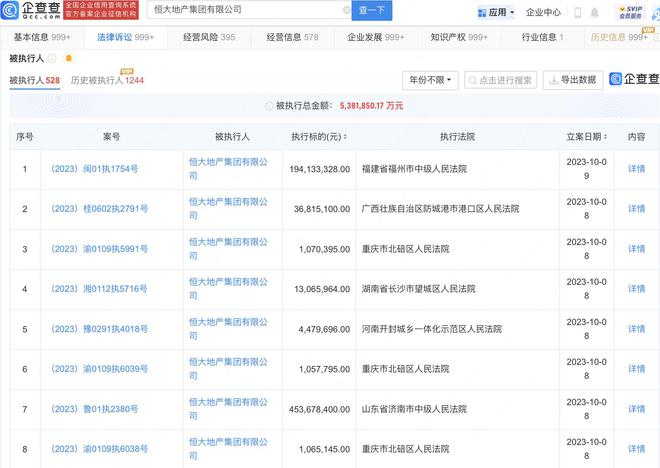Click 查一下 search button
660x468 pixels.
[x=372, y=10]
